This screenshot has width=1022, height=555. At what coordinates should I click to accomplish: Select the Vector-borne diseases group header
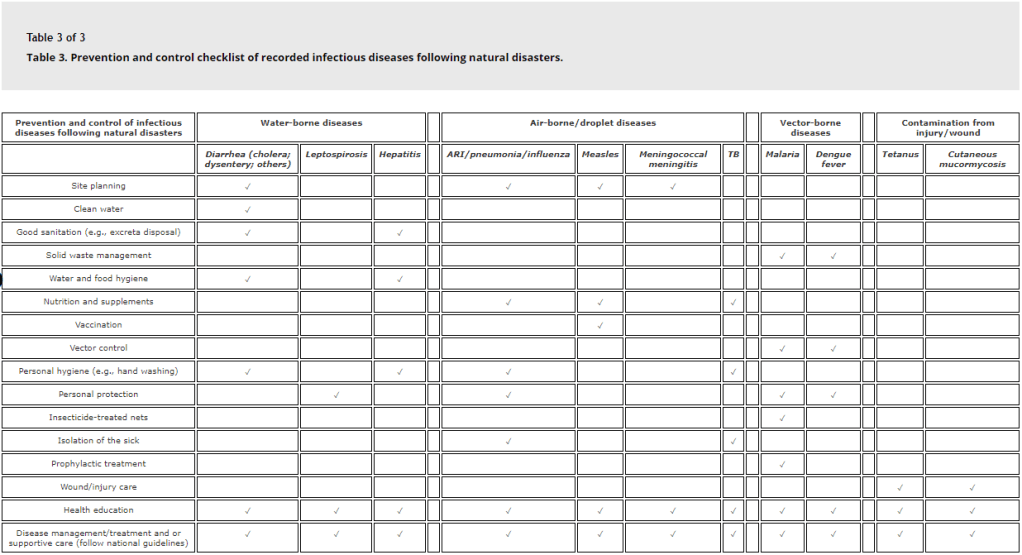pyautogui.click(x=810, y=128)
